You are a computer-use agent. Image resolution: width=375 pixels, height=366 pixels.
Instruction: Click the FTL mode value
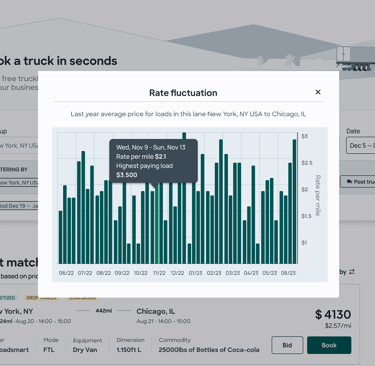click(49, 350)
